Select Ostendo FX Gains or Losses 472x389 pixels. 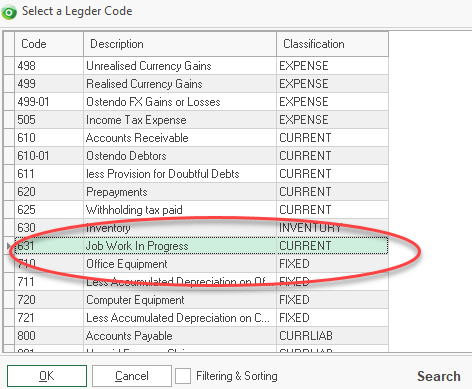[x=180, y=102]
